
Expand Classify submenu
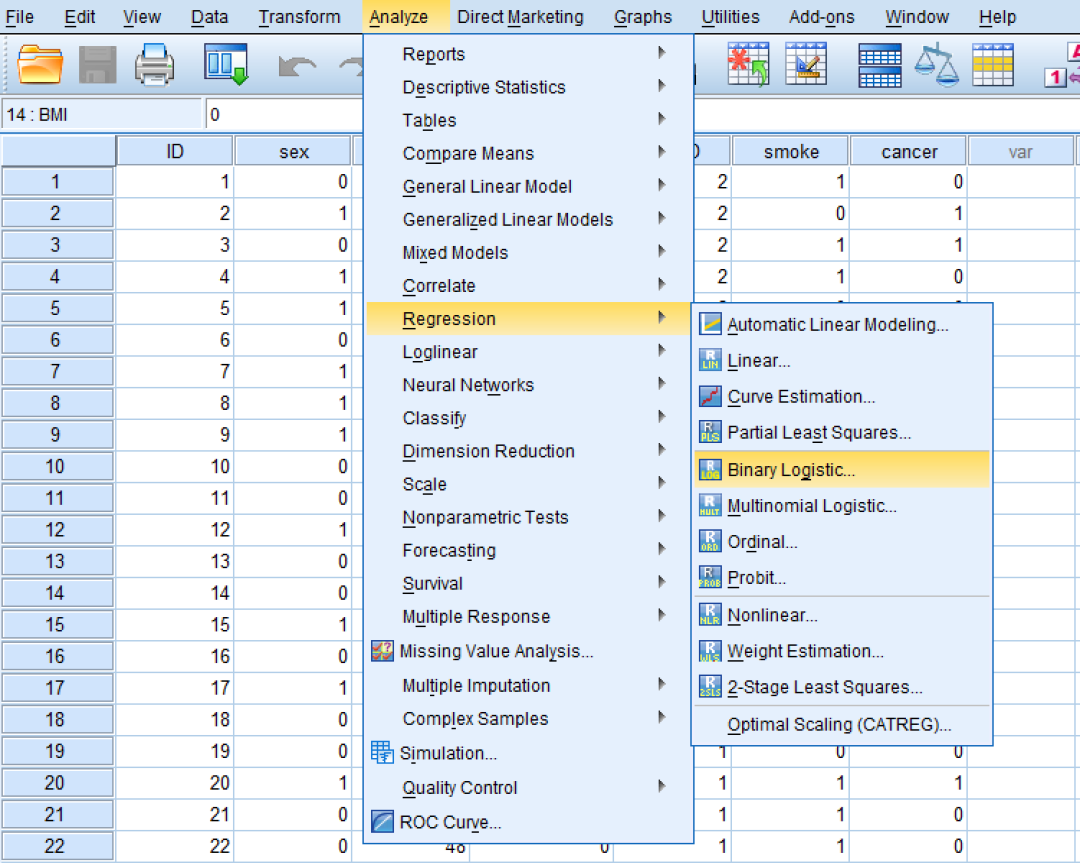point(528,417)
